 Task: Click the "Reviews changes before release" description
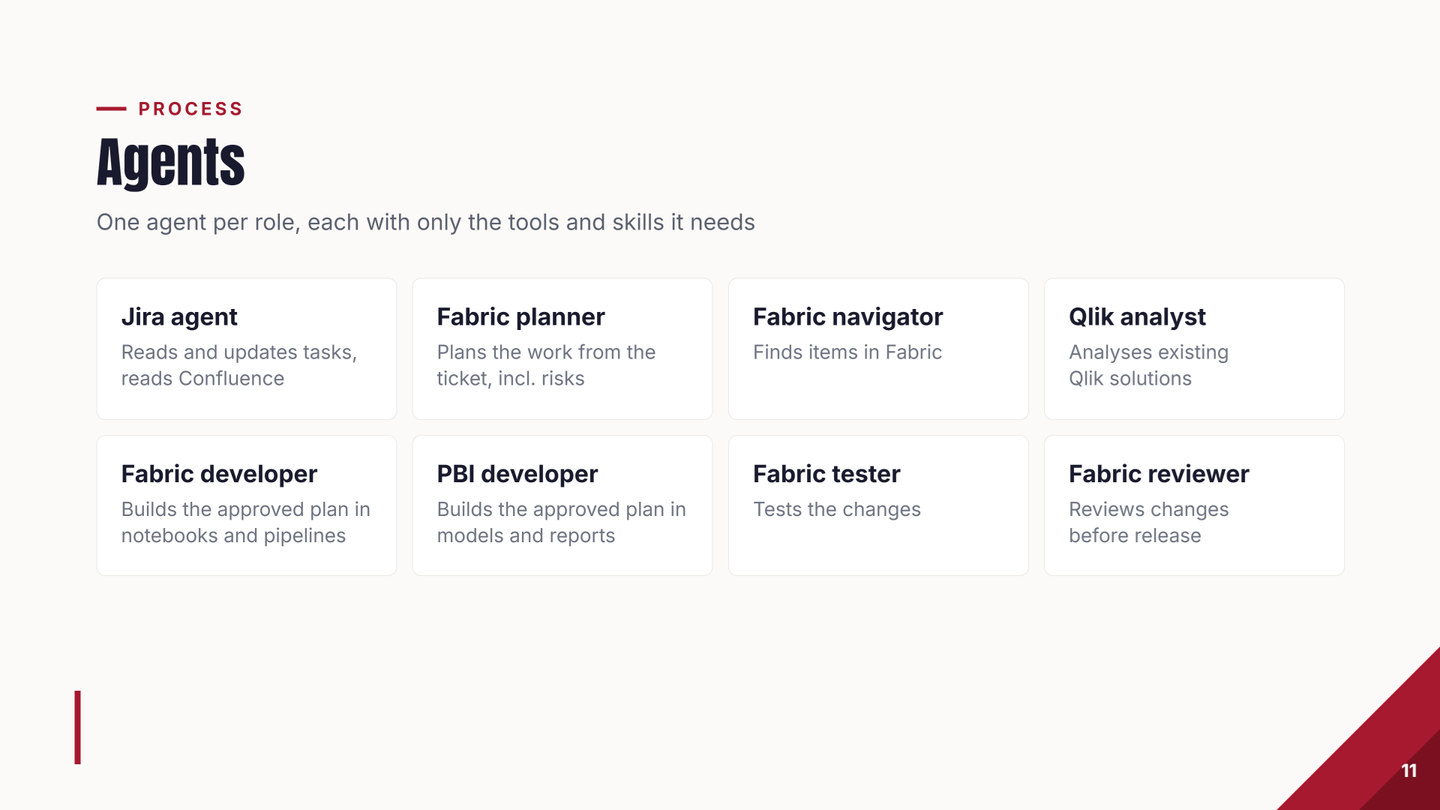coord(1149,522)
